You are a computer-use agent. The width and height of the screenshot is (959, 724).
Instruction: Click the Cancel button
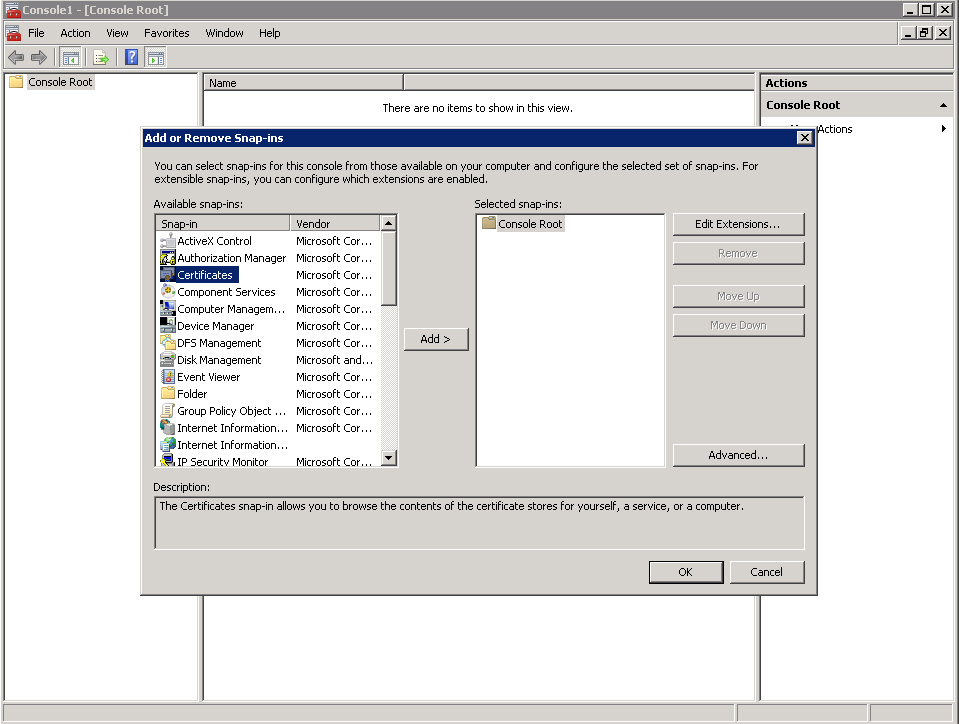click(x=766, y=572)
